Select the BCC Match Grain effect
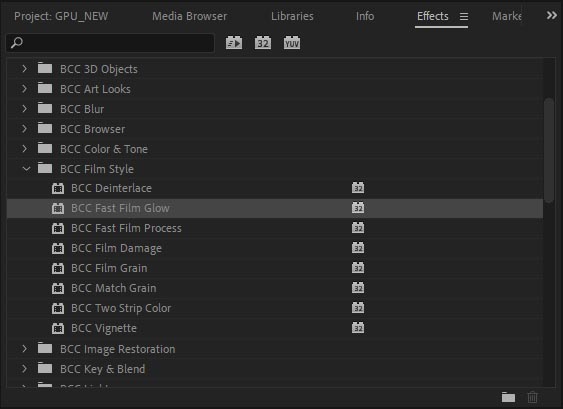The image size is (563, 409). [275, 288]
